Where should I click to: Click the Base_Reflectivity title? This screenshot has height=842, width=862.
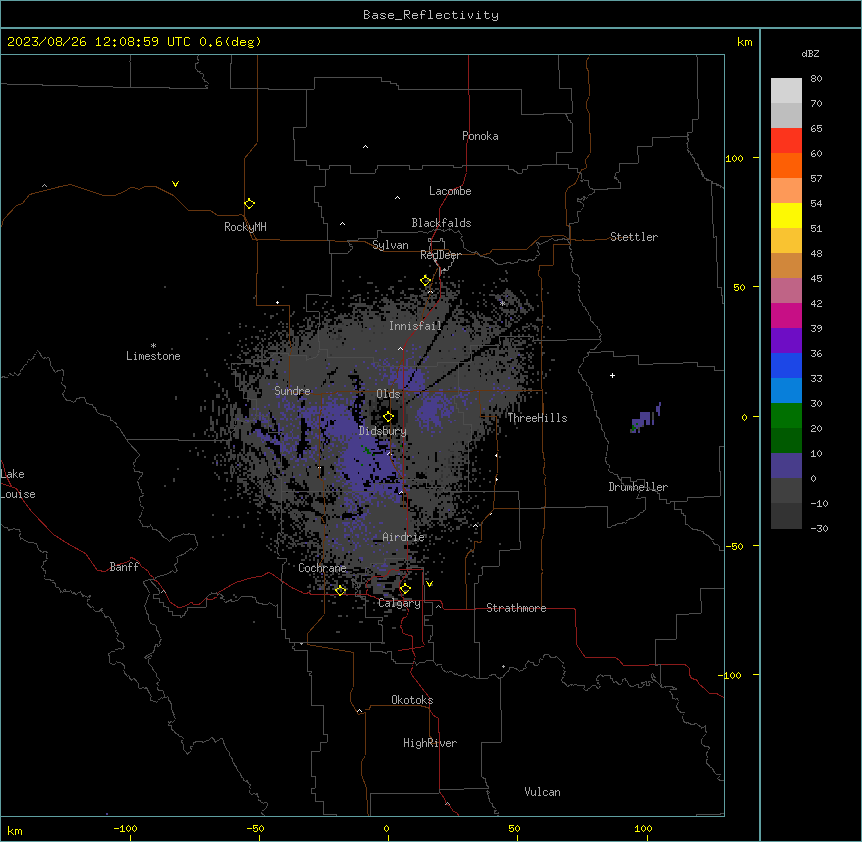[x=431, y=15]
